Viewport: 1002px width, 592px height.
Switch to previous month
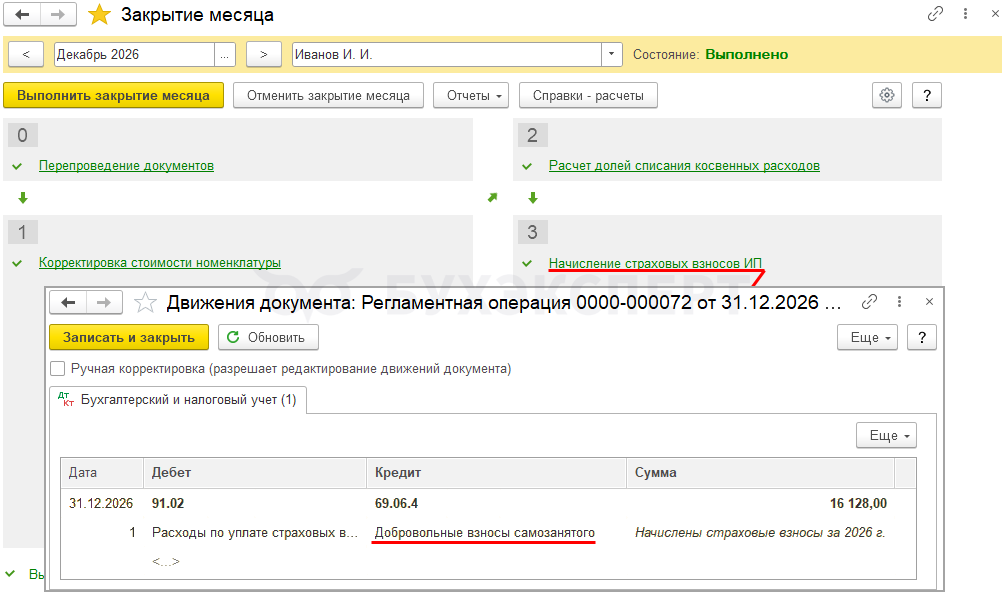click(x=26, y=54)
